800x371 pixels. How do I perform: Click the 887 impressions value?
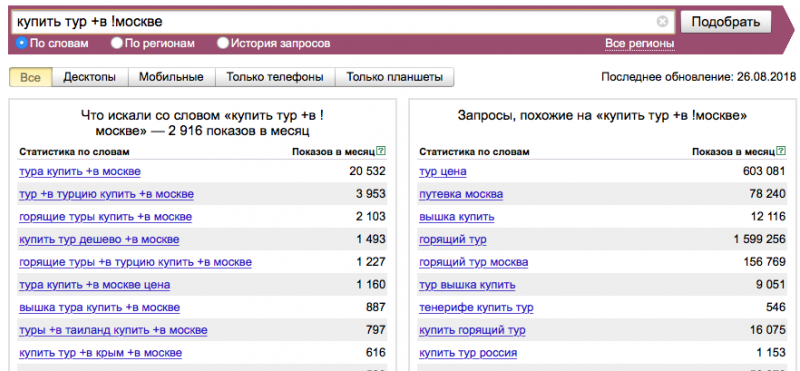[375, 308]
